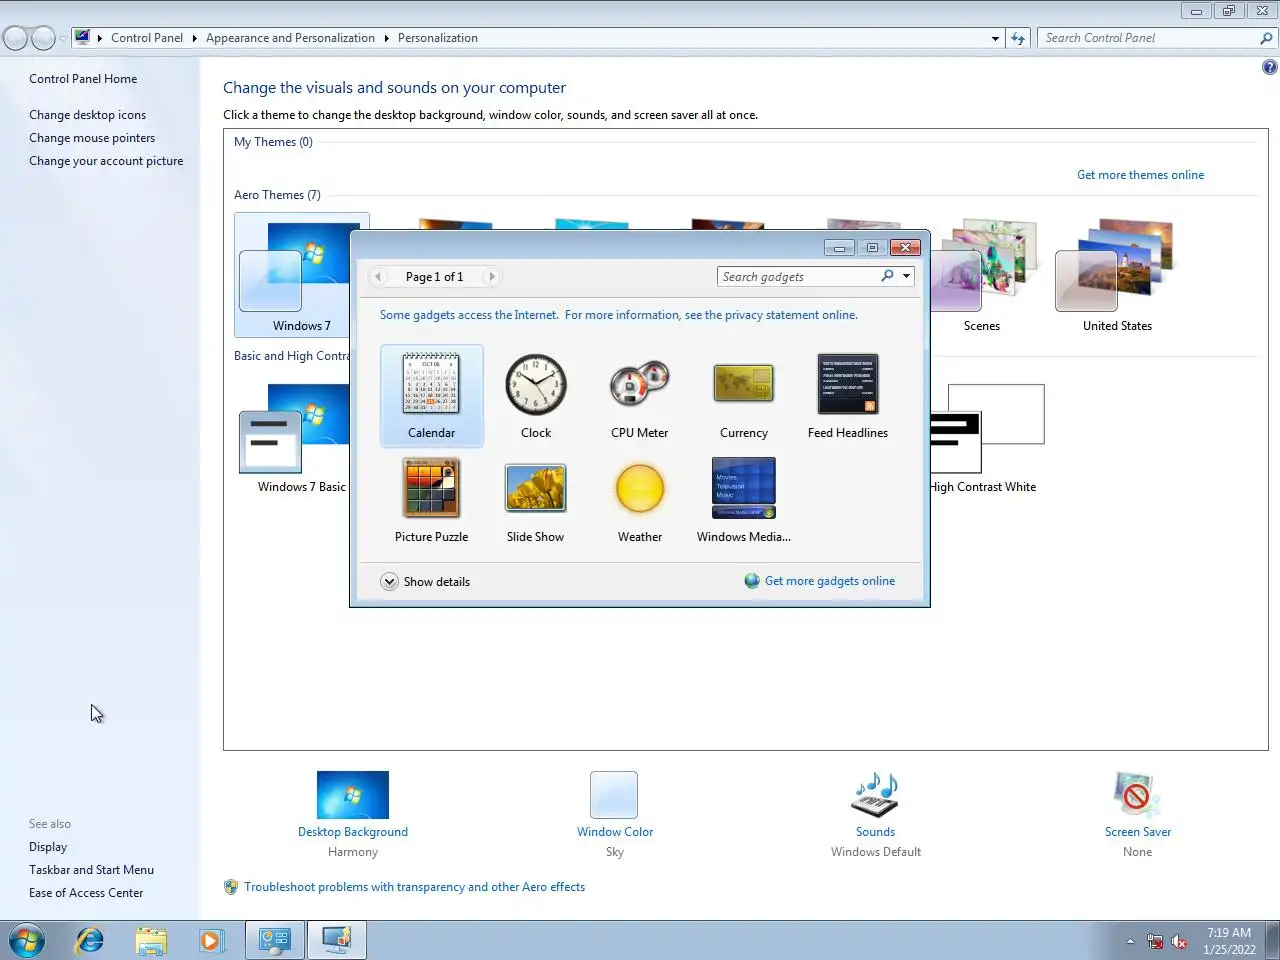
Task: Select the United States theme
Action: pos(1117,275)
